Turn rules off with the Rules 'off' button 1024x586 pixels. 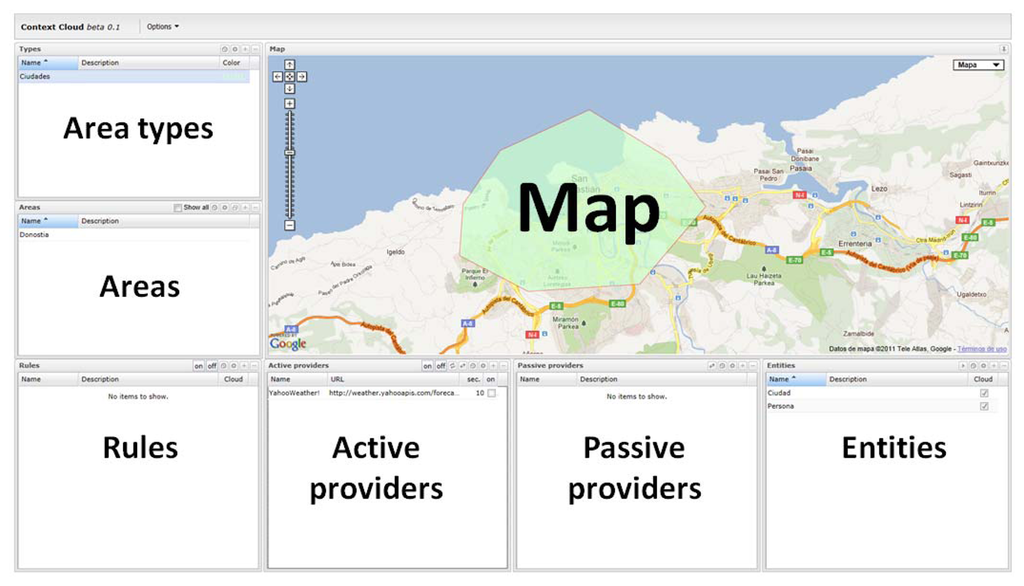pyautogui.click(x=212, y=366)
